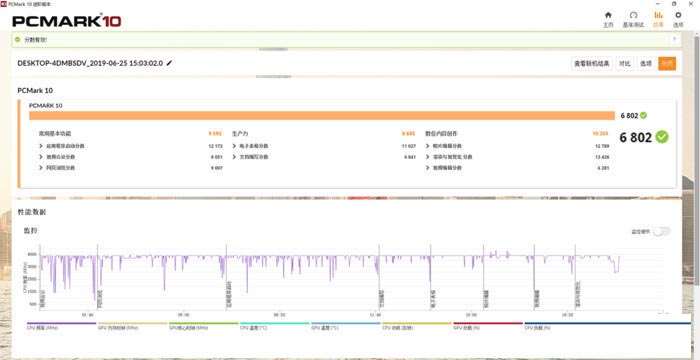Toggle the 监控细节 switch
The image size is (700, 360).
(x=662, y=231)
